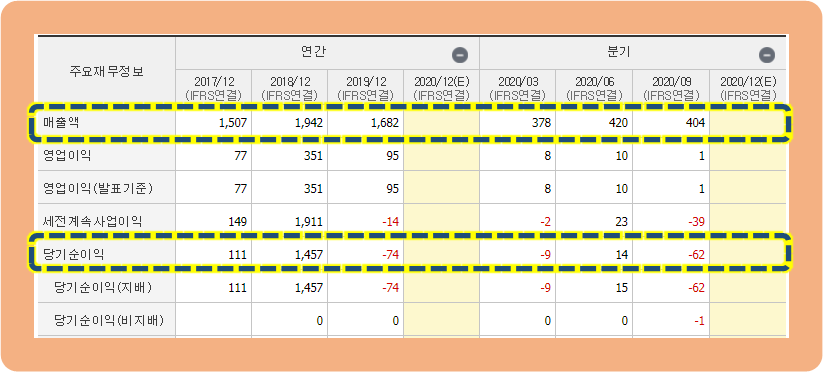Select the 당기순이익 row label
This screenshot has height=372, width=823.
coord(73,254)
